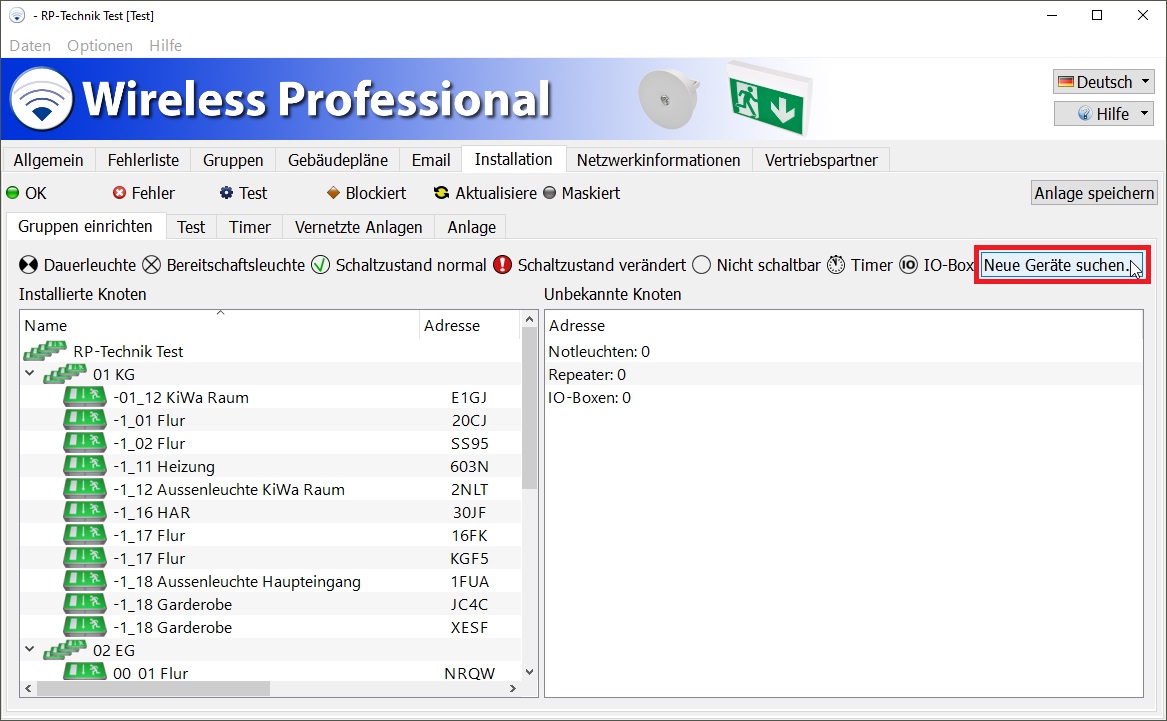Switch to the Gruppen tab
This screenshot has height=721, width=1167.
[233, 160]
